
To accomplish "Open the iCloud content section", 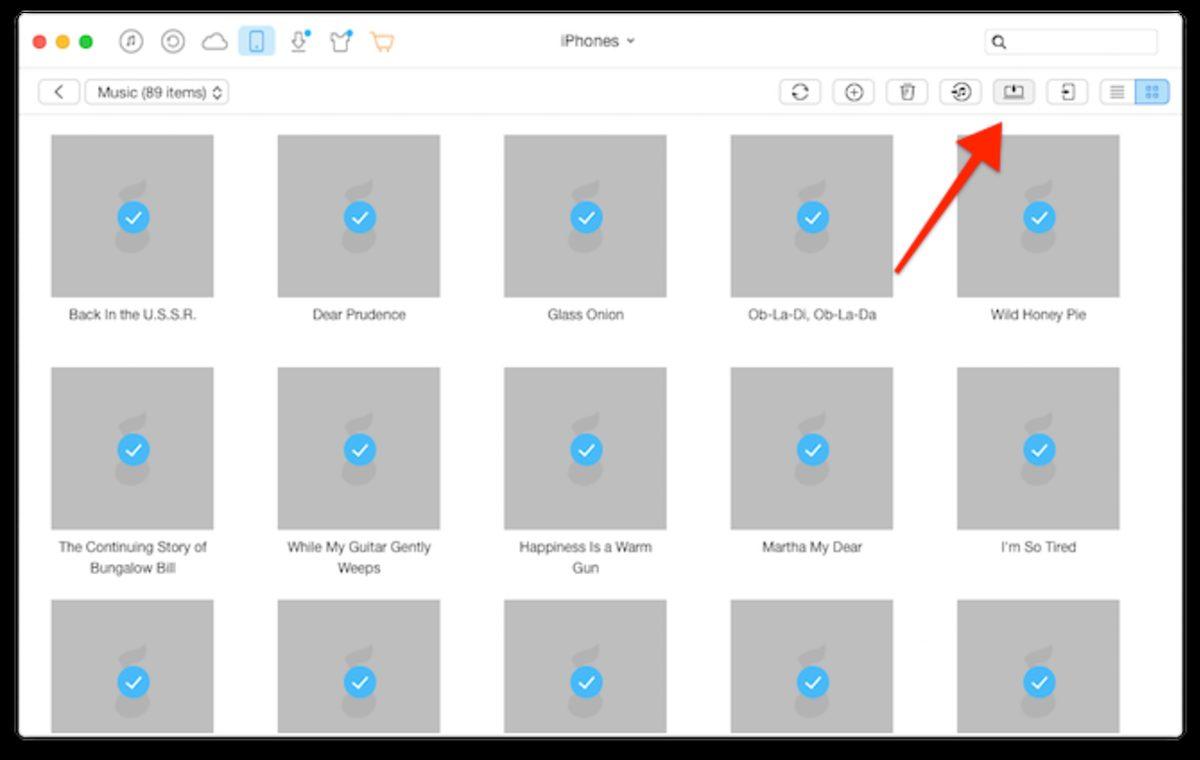I will click(214, 41).
